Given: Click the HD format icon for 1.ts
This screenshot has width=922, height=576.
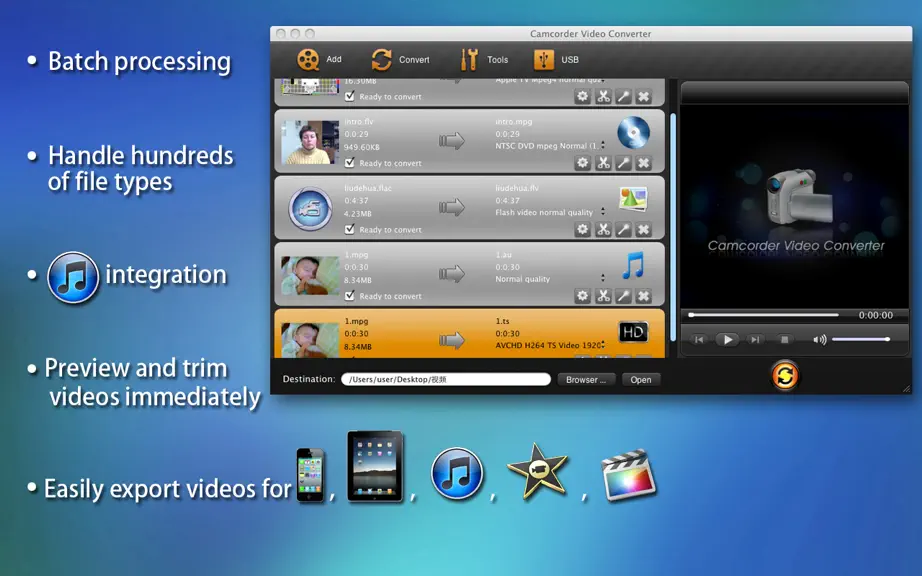Looking at the screenshot, I should 633,332.
